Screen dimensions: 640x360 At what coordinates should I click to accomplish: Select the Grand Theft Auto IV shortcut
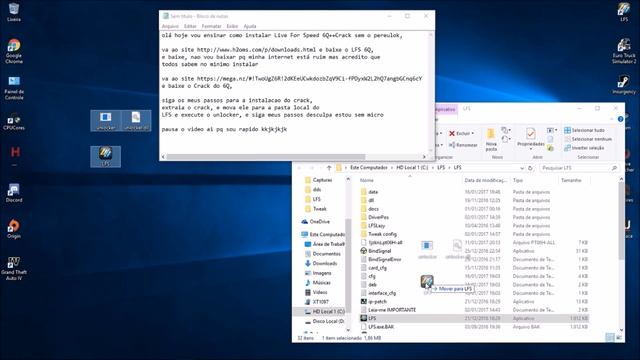coord(13,268)
